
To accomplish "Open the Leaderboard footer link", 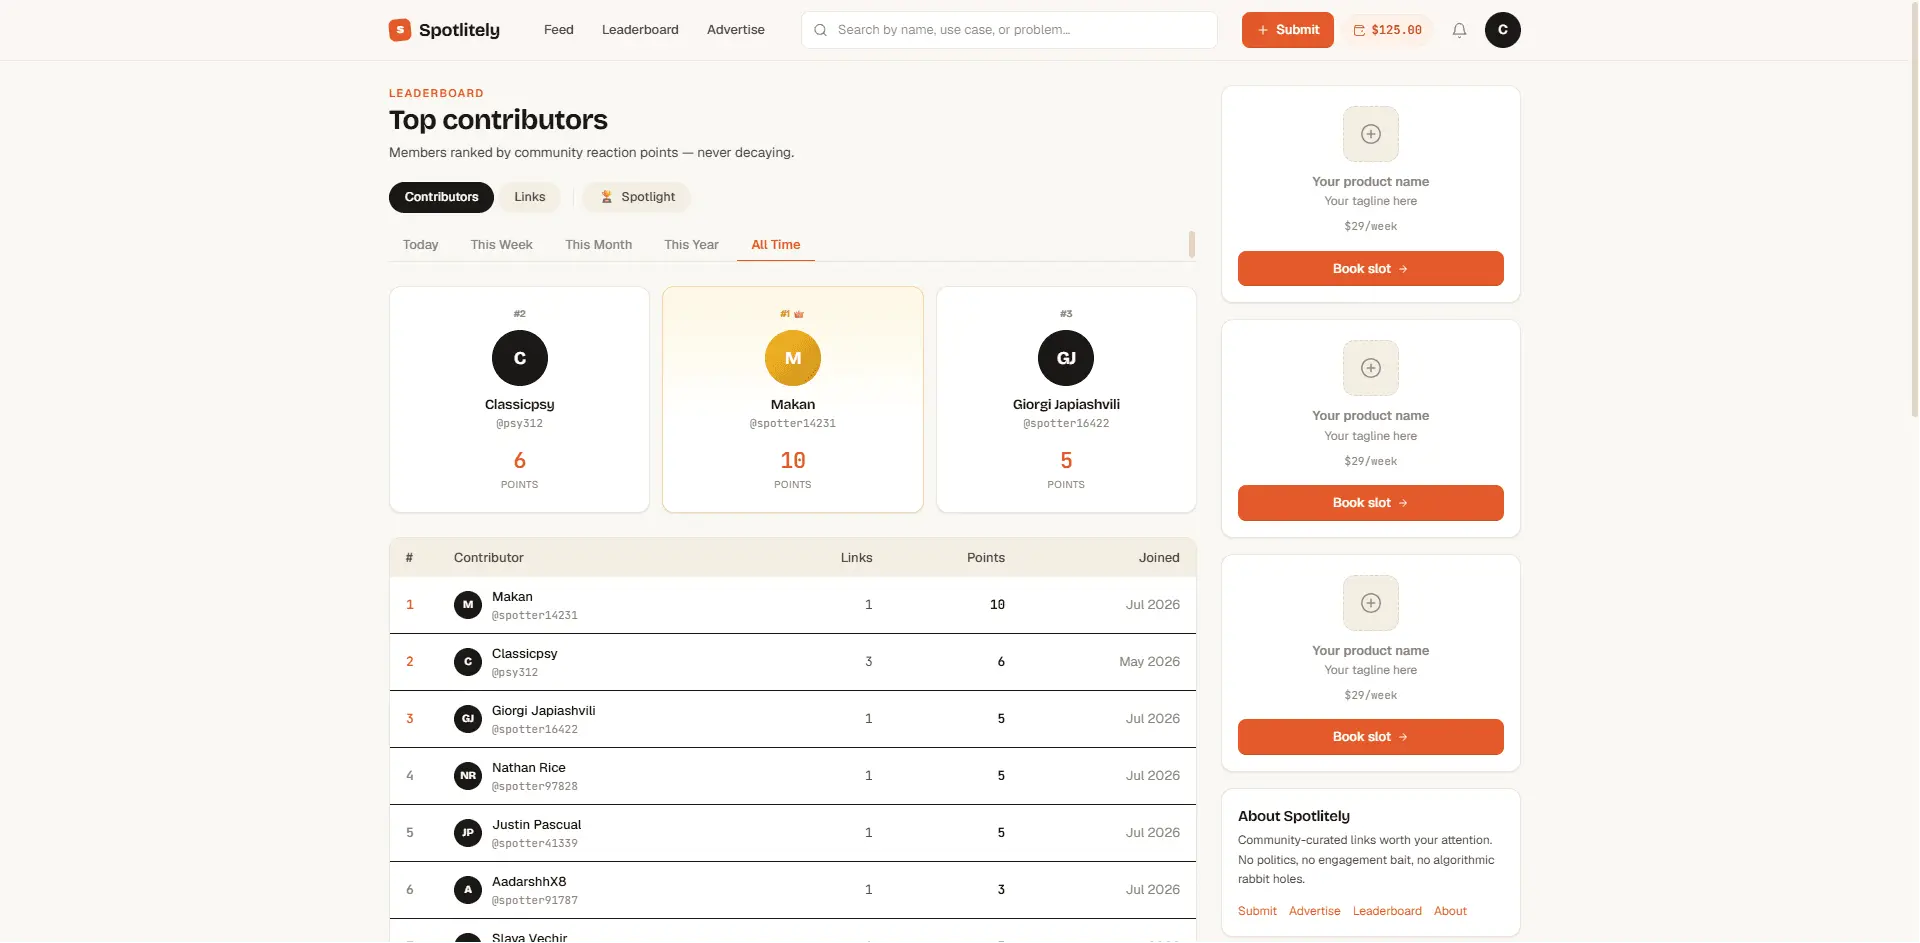I will pos(1387,911).
